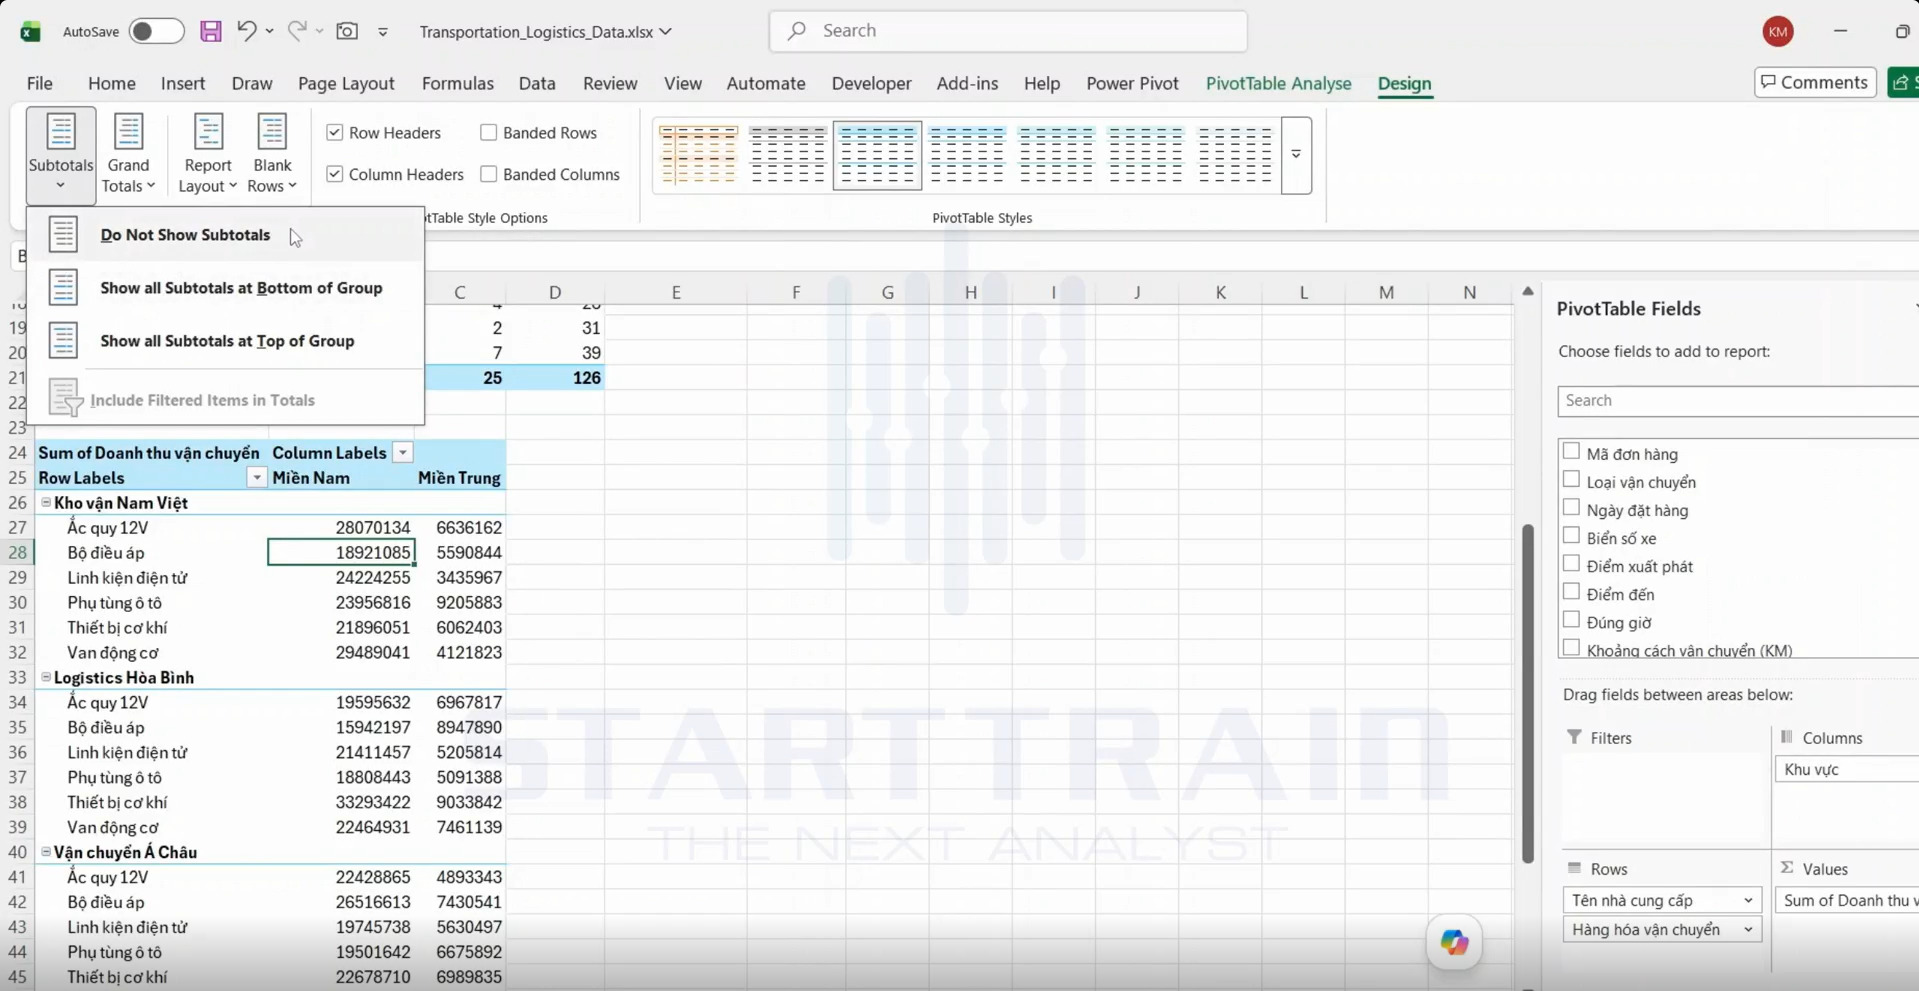
Task: Check the Biển số xe field
Action: click(x=1571, y=536)
